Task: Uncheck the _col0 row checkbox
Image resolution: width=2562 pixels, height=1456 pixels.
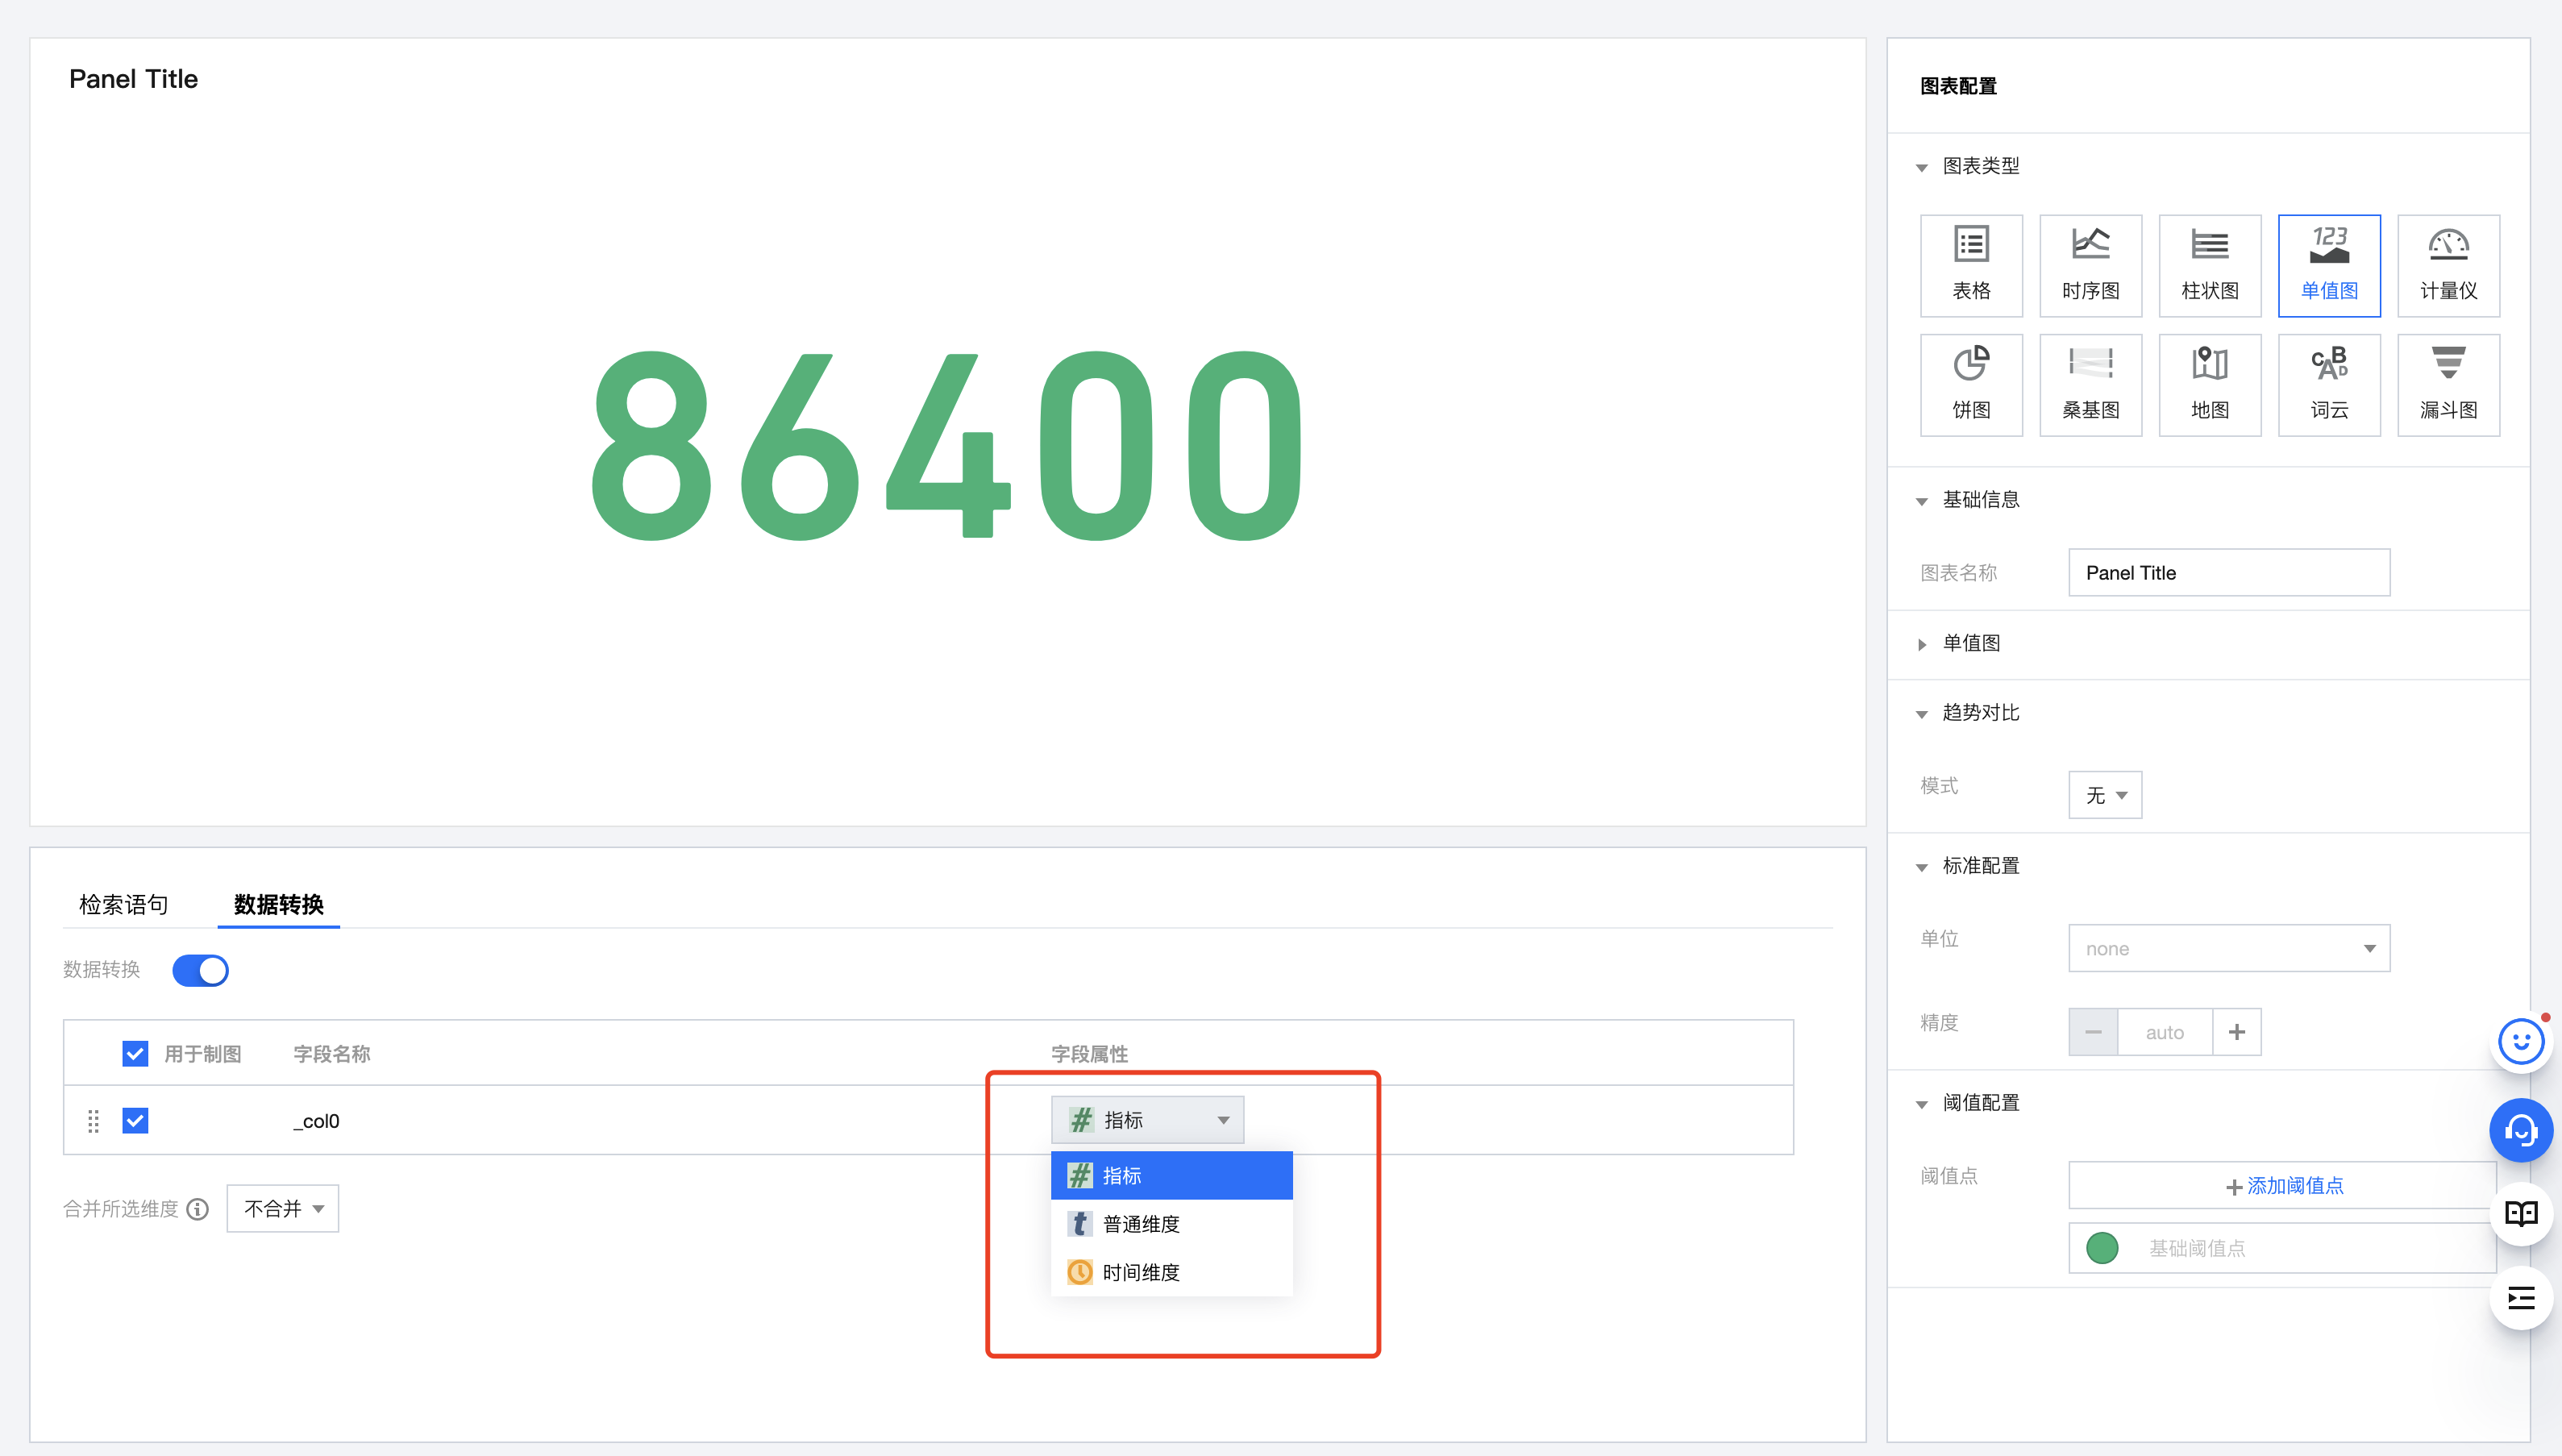Action: tap(135, 1120)
